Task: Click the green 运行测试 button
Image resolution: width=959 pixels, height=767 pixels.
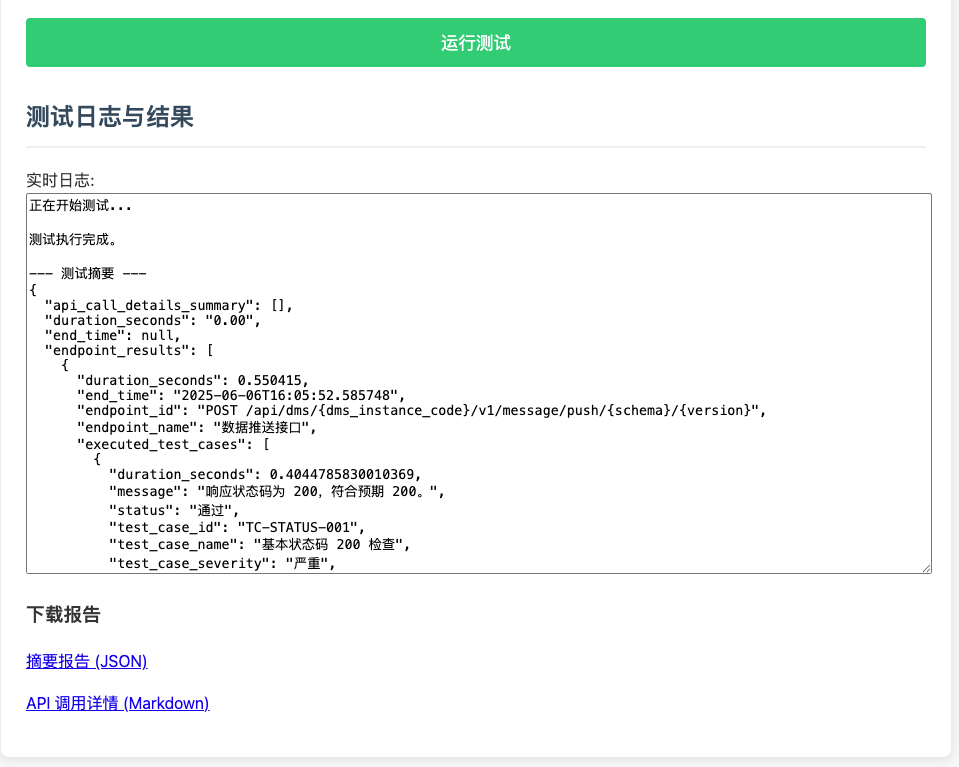Action: (x=475, y=43)
